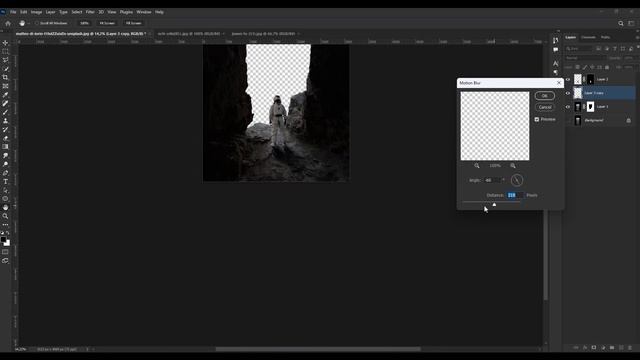Select the Gradient tool
The width and height of the screenshot is (640, 360).
5,147
